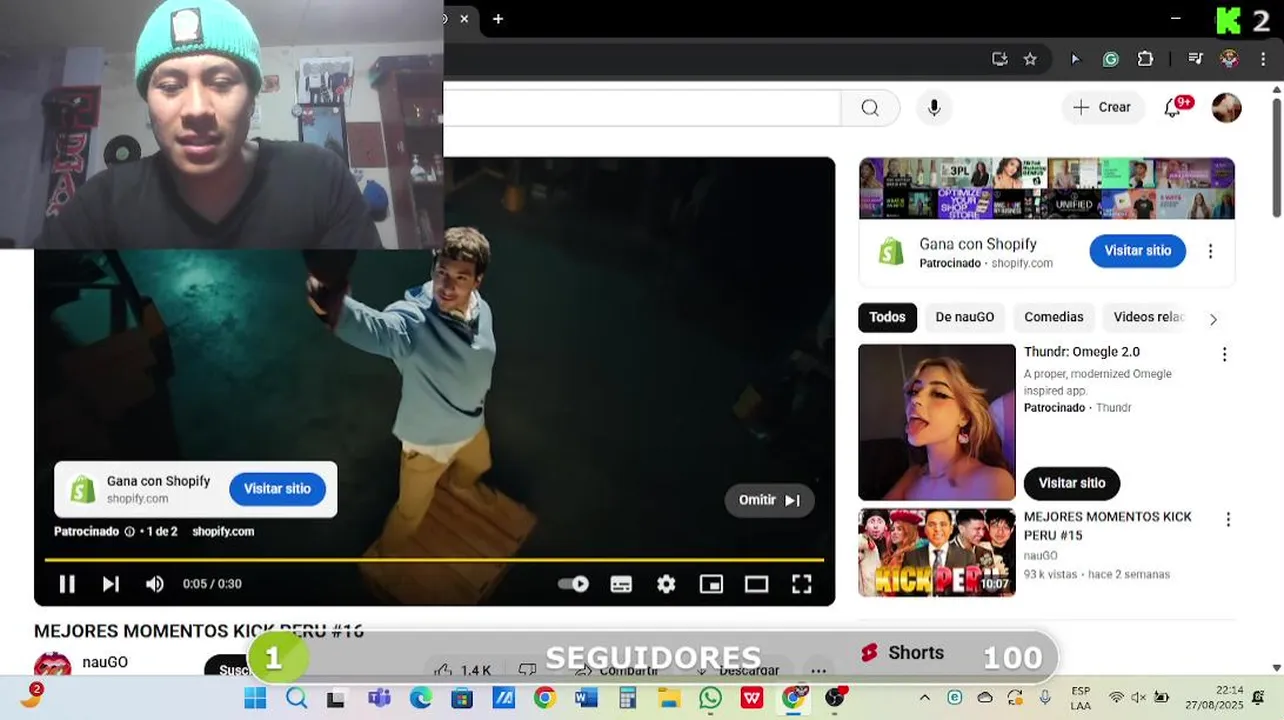Screen dimensions: 1284x720
Task: Select the Videos relacionados chip
Action: (1149, 317)
